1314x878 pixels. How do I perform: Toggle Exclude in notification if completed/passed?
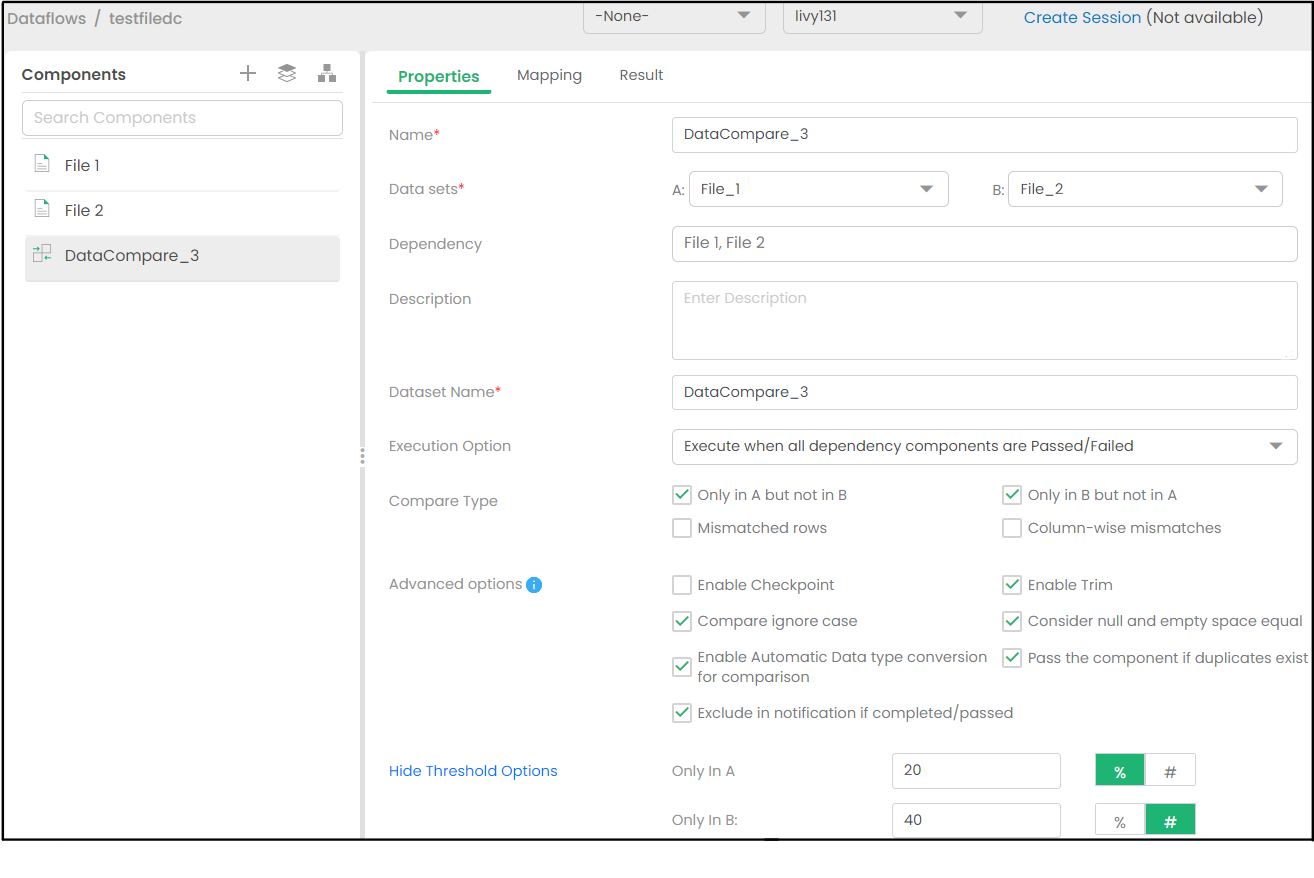pyautogui.click(x=682, y=713)
